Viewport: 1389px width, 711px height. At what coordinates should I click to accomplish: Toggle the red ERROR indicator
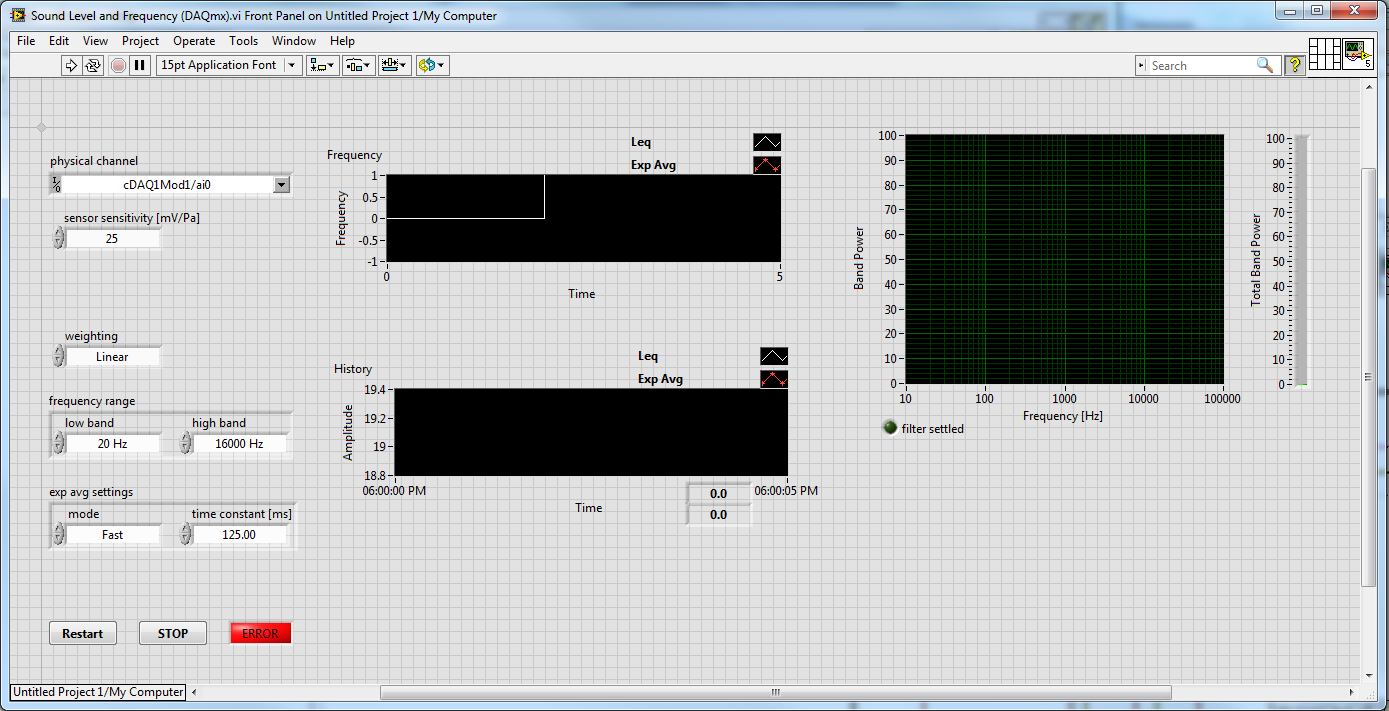[261, 633]
